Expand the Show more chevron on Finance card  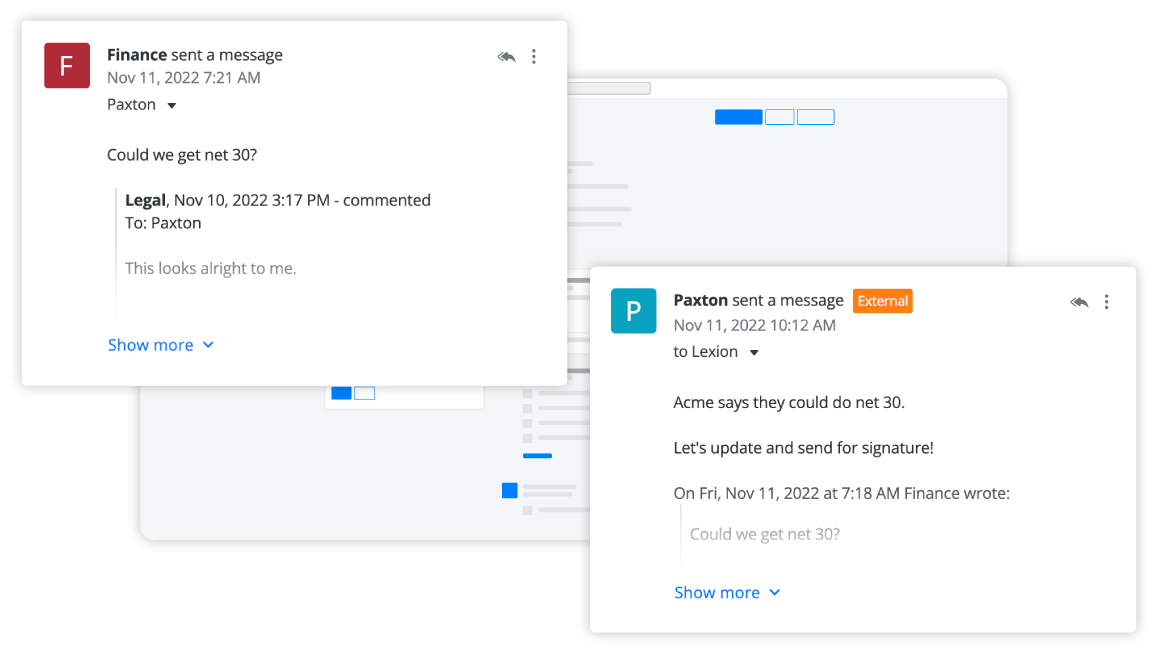208,345
